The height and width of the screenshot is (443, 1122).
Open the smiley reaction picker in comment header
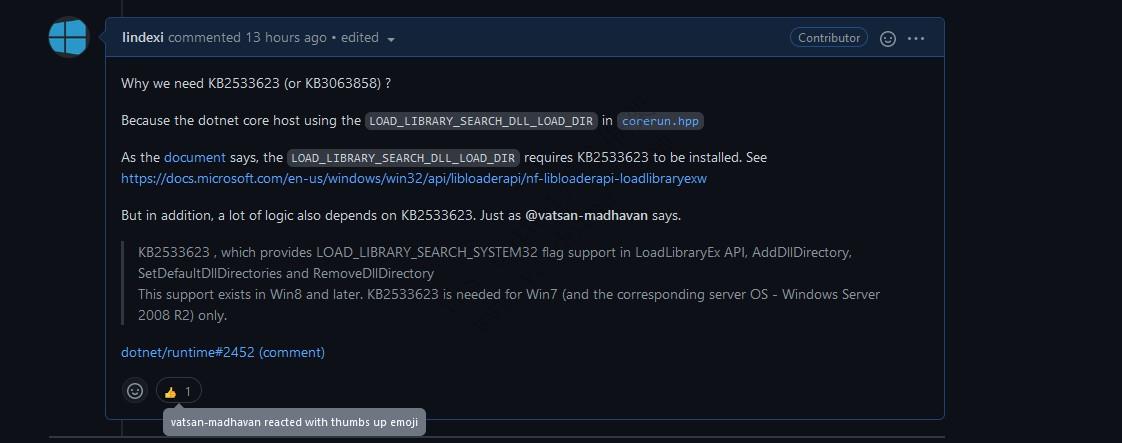(887, 39)
